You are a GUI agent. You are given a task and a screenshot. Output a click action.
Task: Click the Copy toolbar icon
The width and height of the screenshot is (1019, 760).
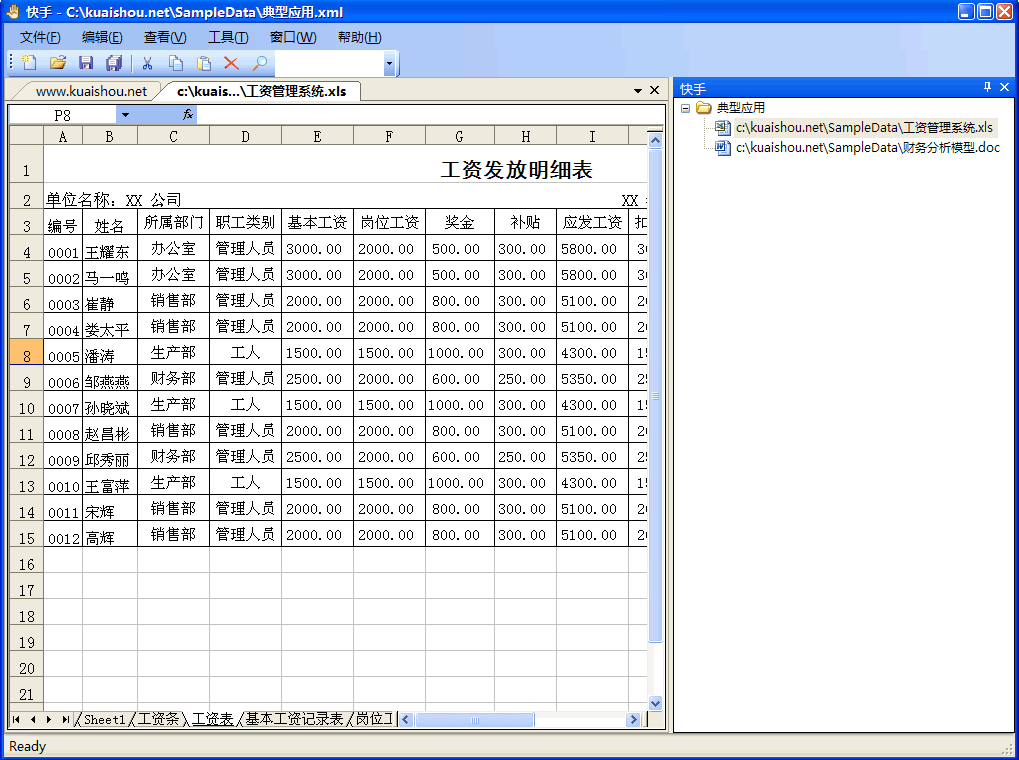coord(176,63)
